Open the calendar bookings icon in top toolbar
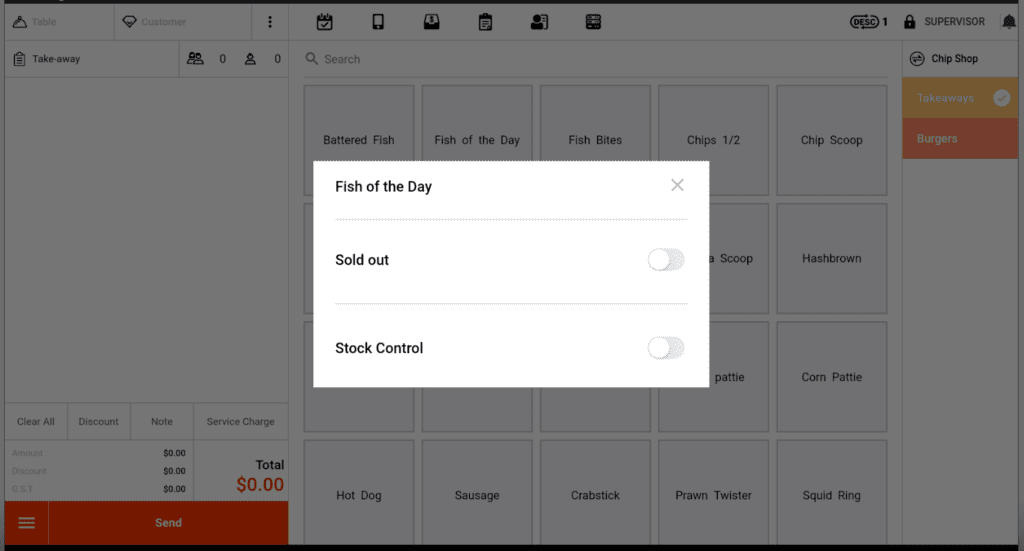Screen dimensions: 1024x551 pos(324,22)
